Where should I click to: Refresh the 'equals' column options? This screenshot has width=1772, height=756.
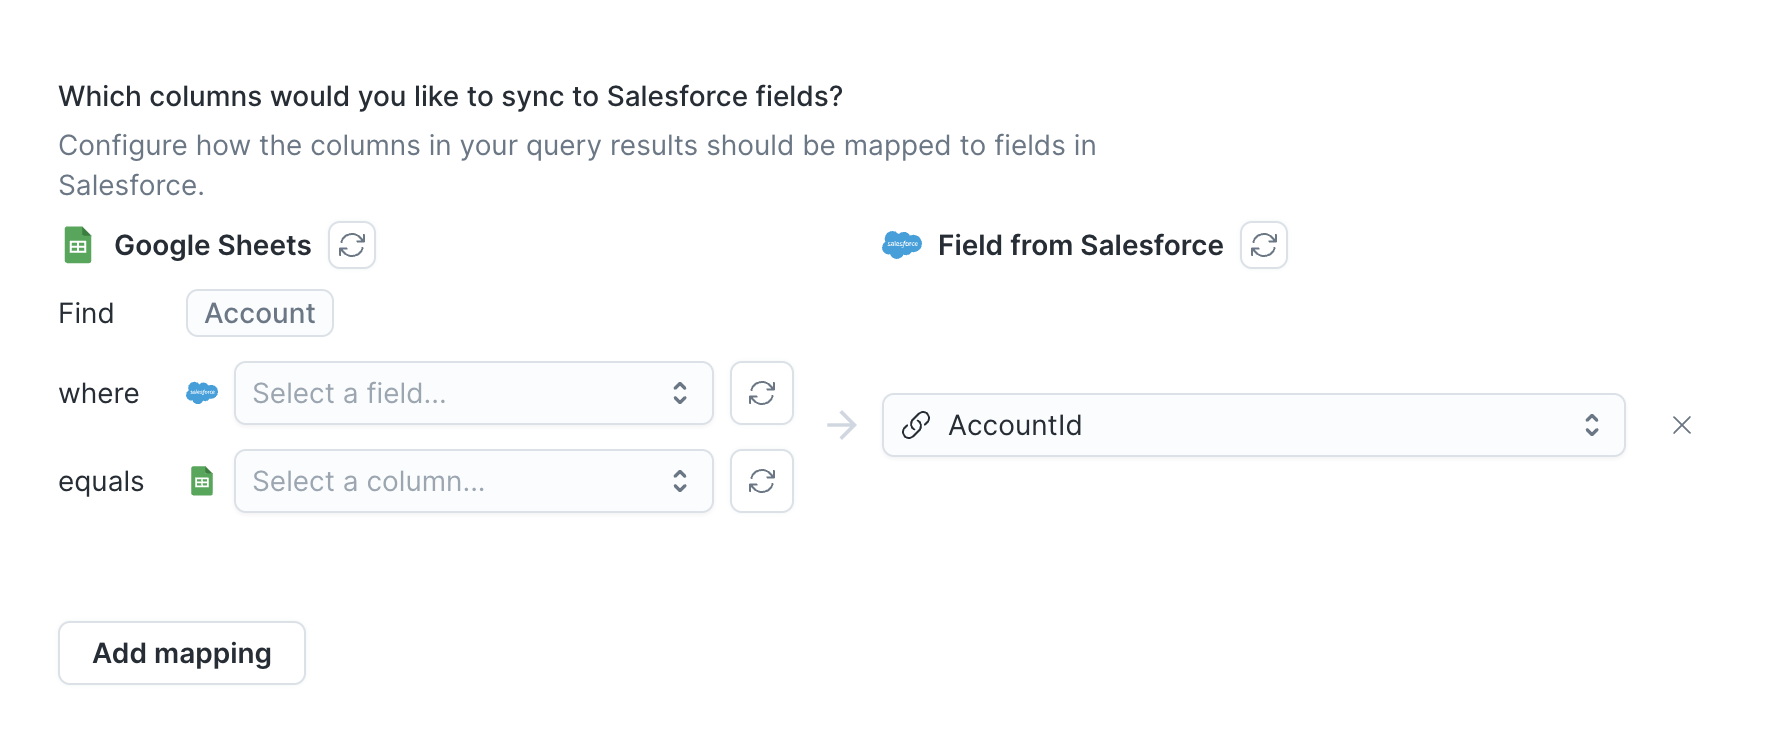[762, 481]
